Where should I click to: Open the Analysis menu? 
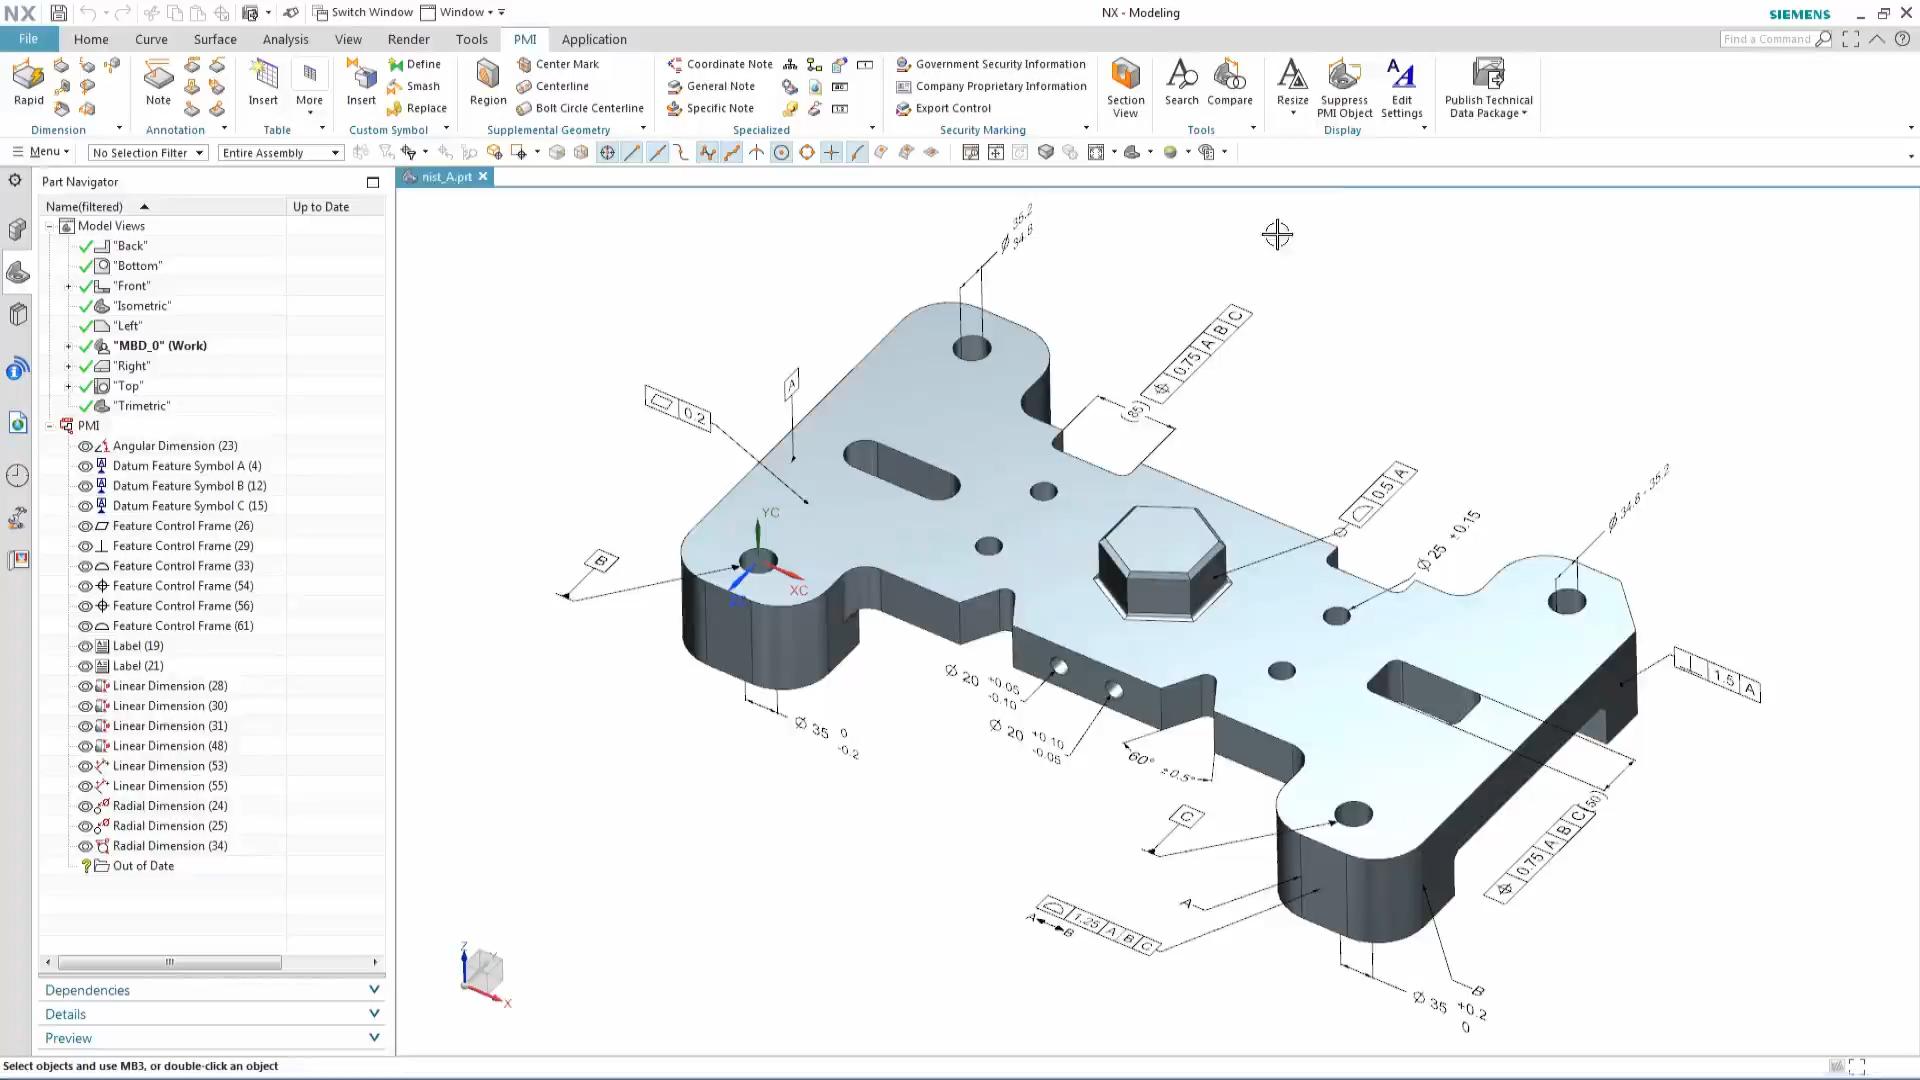(285, 38)
